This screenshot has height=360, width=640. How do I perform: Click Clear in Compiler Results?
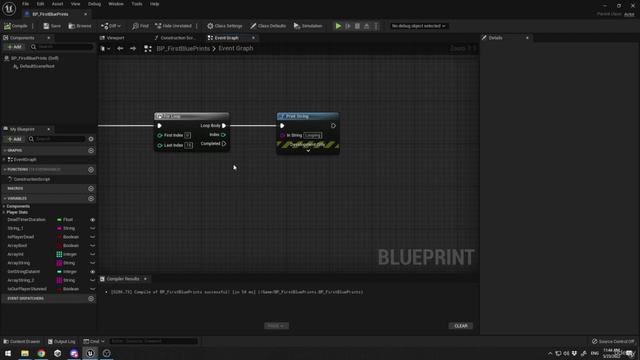[461, 326]
